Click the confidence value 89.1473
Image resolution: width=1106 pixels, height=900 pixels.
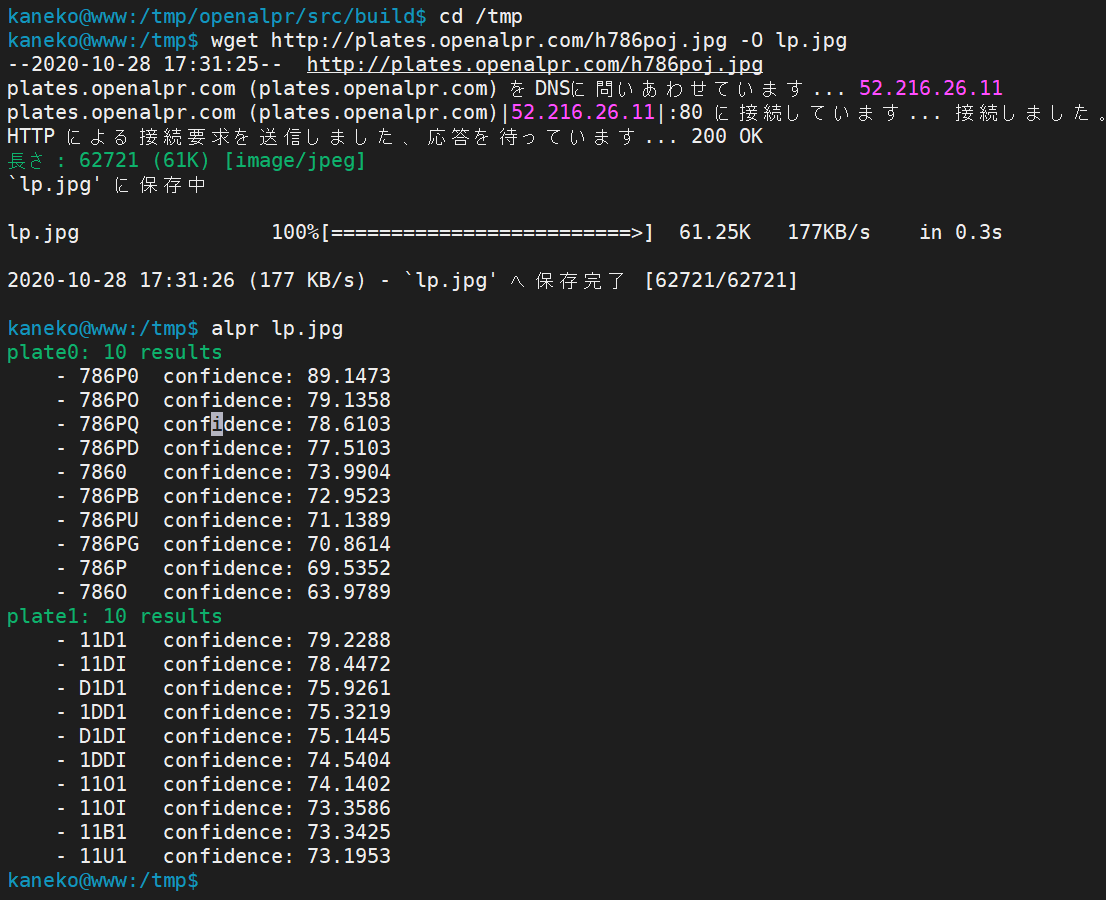pyautogui.click(x=348, y=377)
